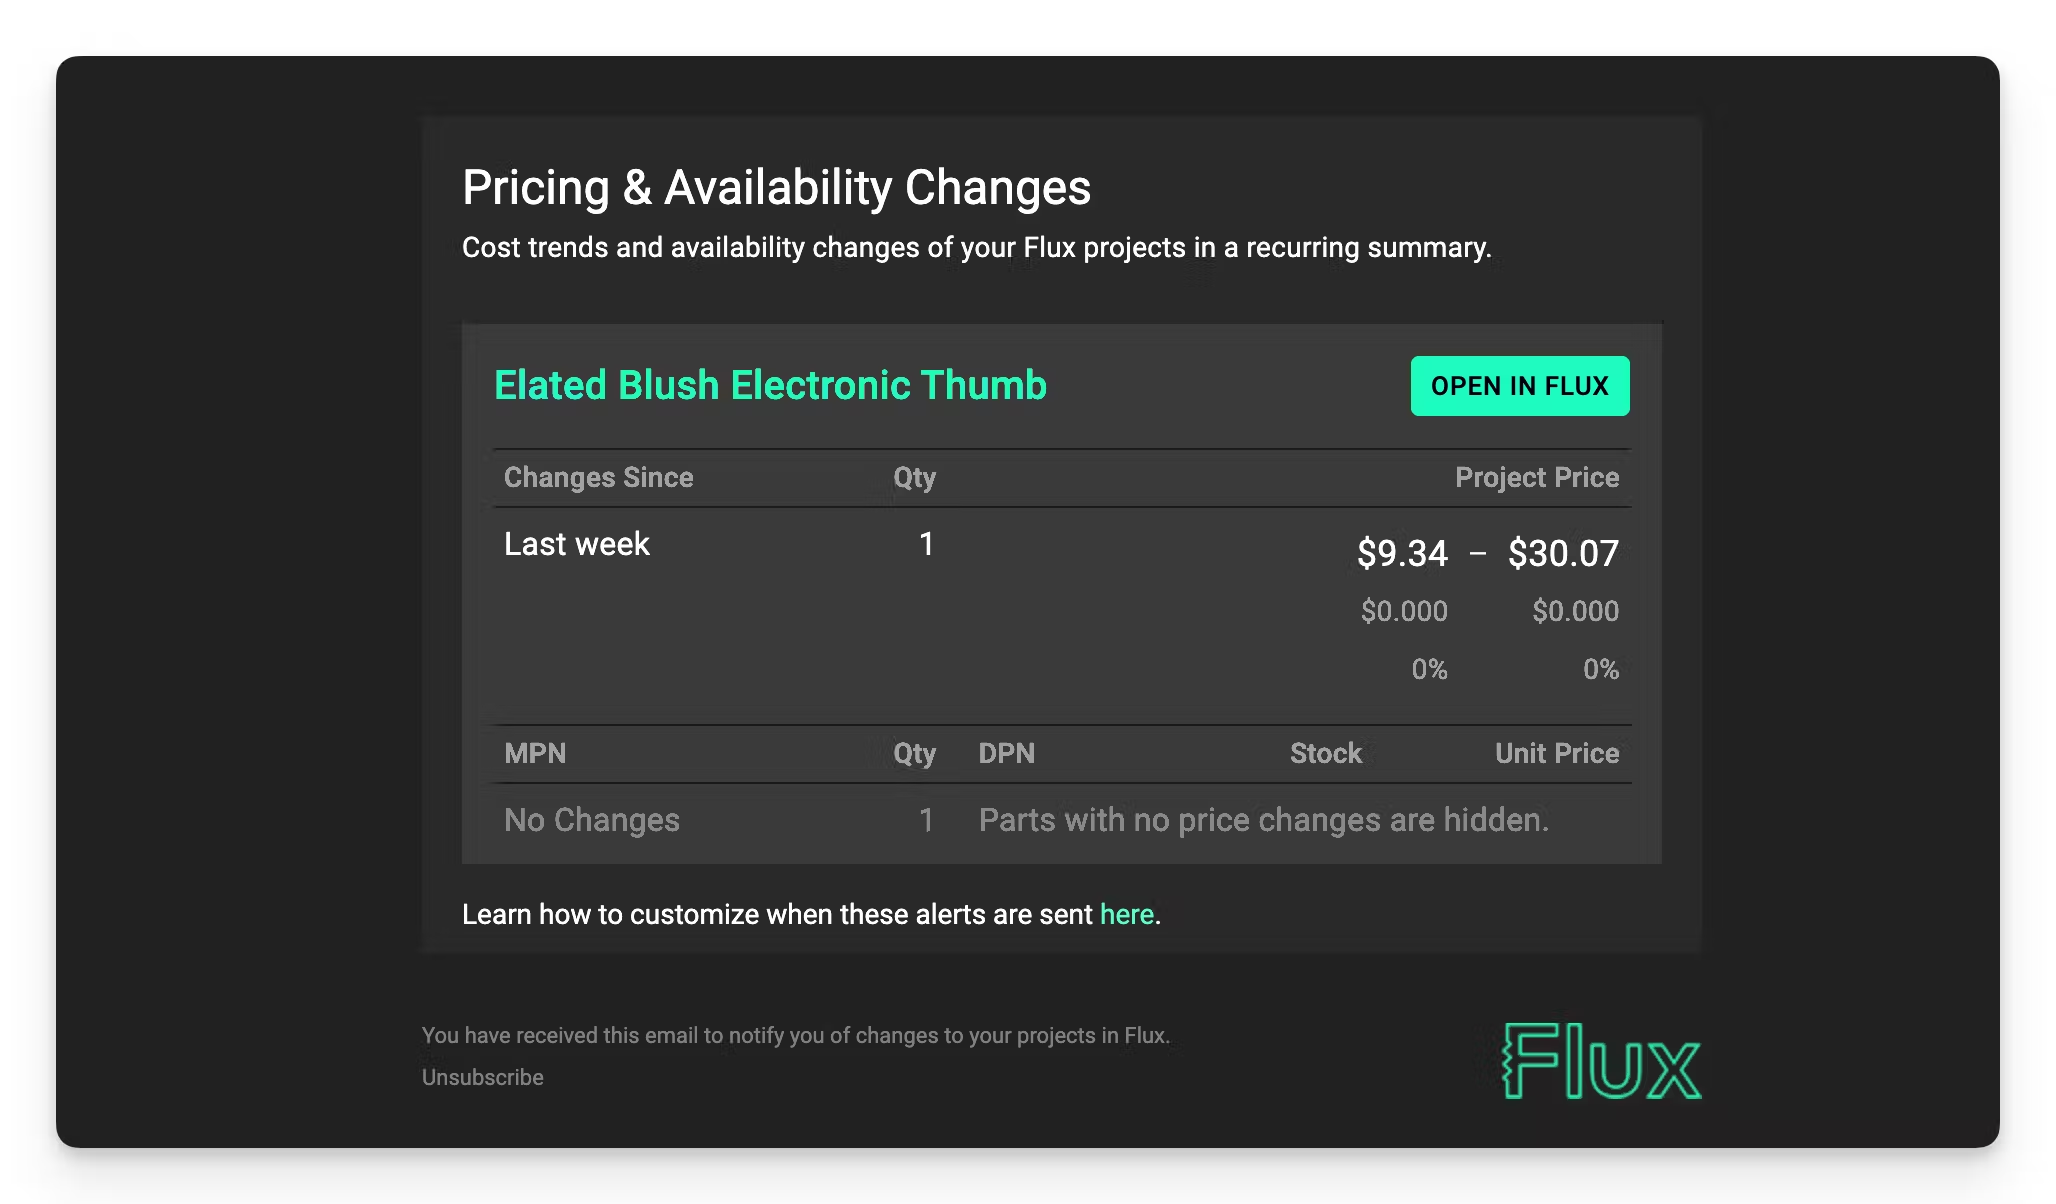Open the Elated Blush Electronic Thumb project link
2056x1204 pixels.
(770, 385)
